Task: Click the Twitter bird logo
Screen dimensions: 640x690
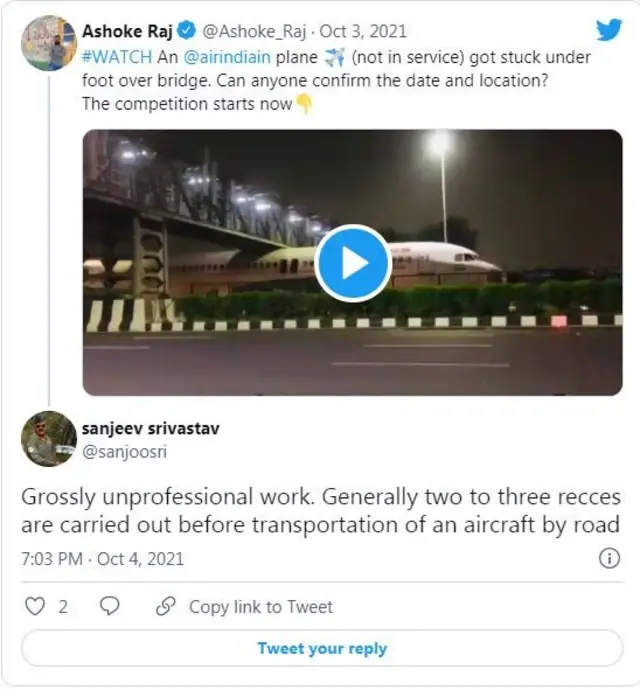Action: tap(608, 31)
